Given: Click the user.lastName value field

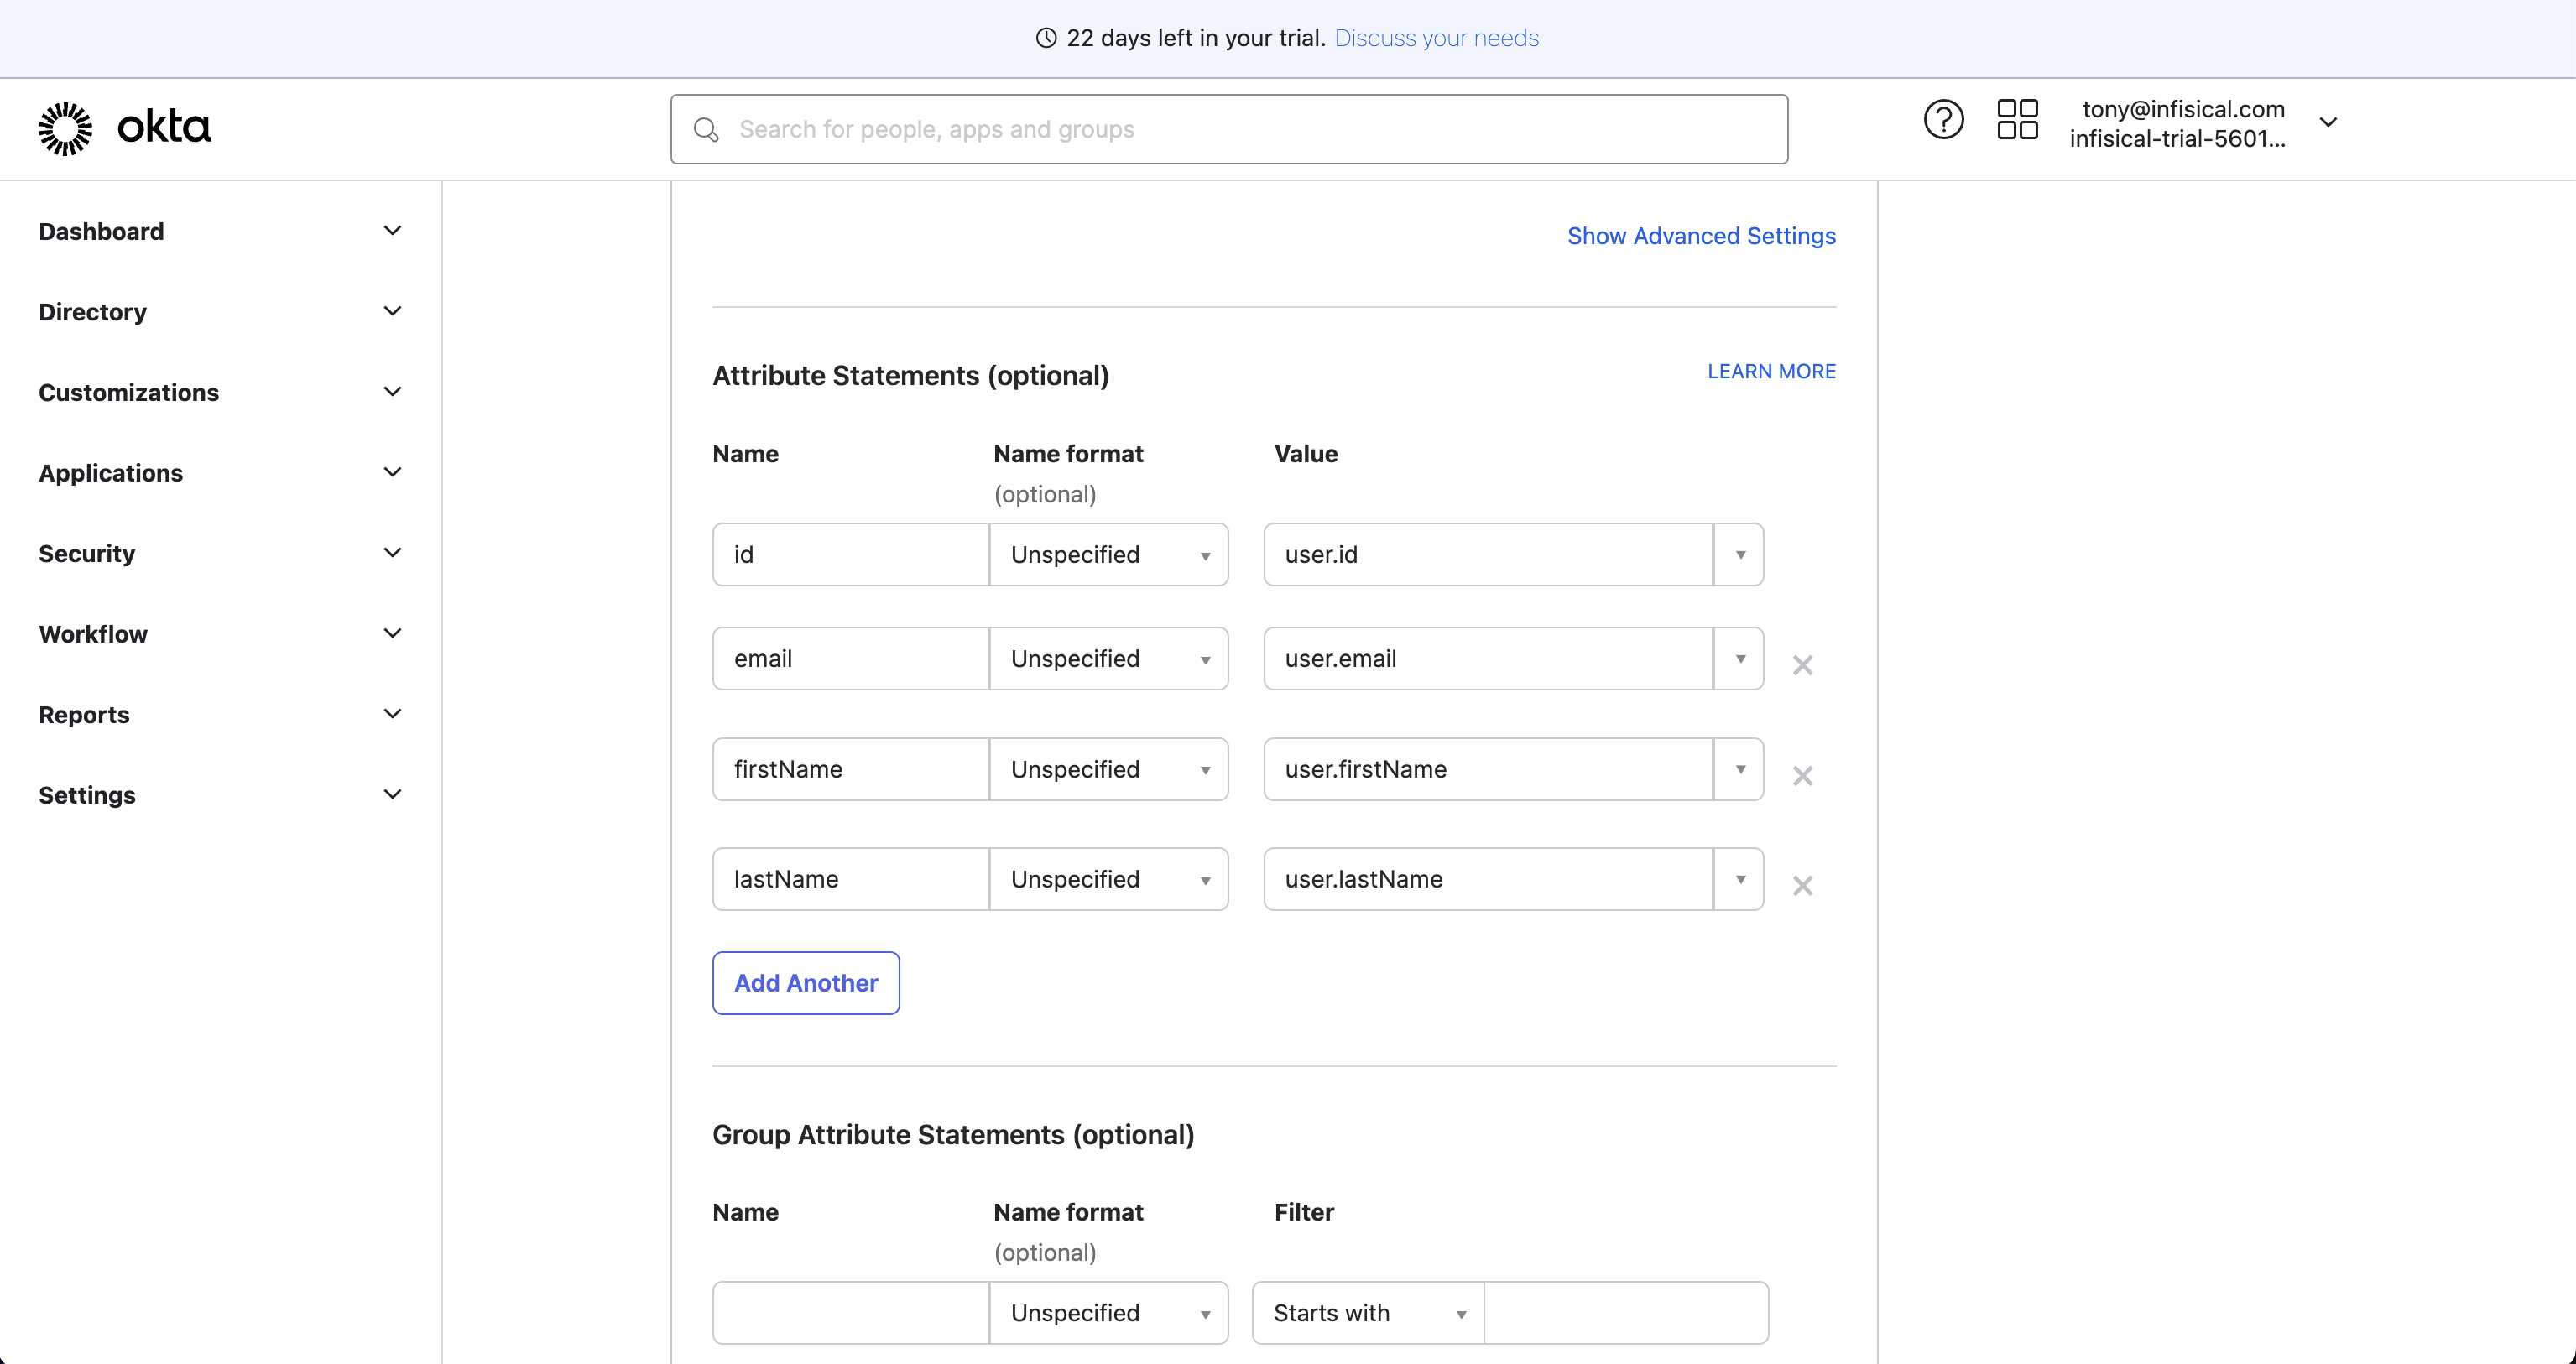Looking at the screenshot, I should [1488, 879].
